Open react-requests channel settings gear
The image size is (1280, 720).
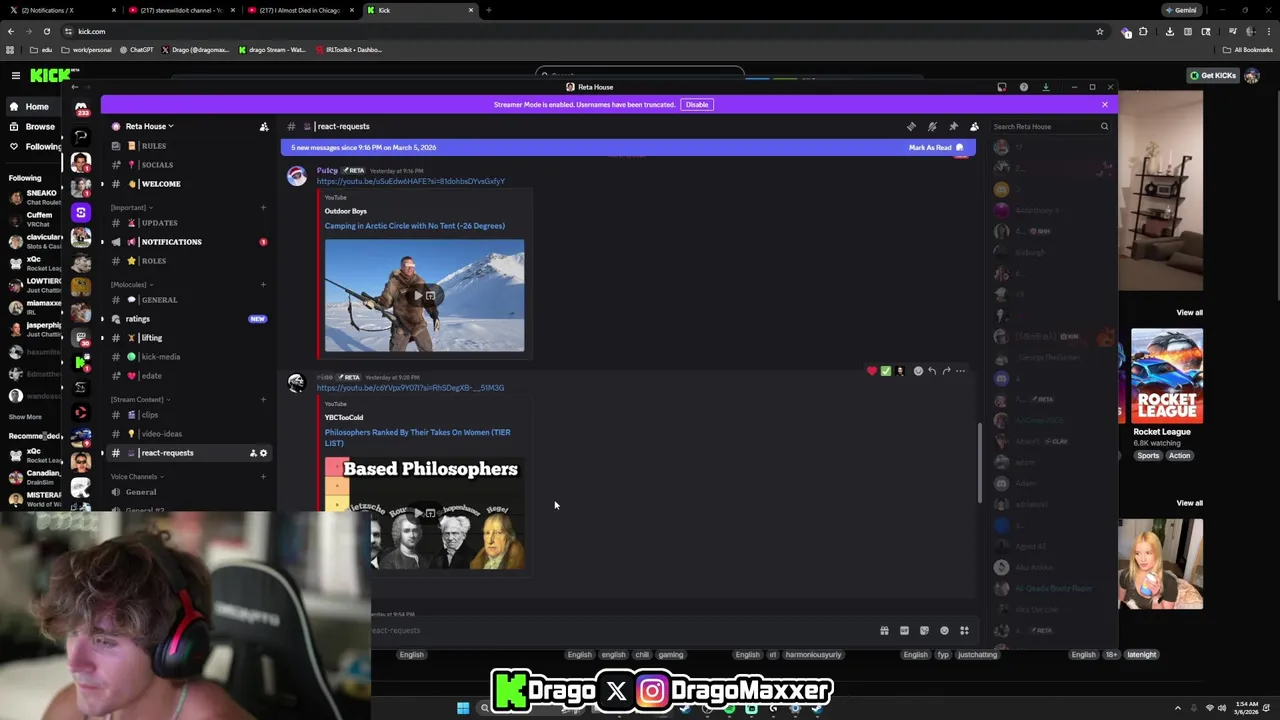pos(264,453)
